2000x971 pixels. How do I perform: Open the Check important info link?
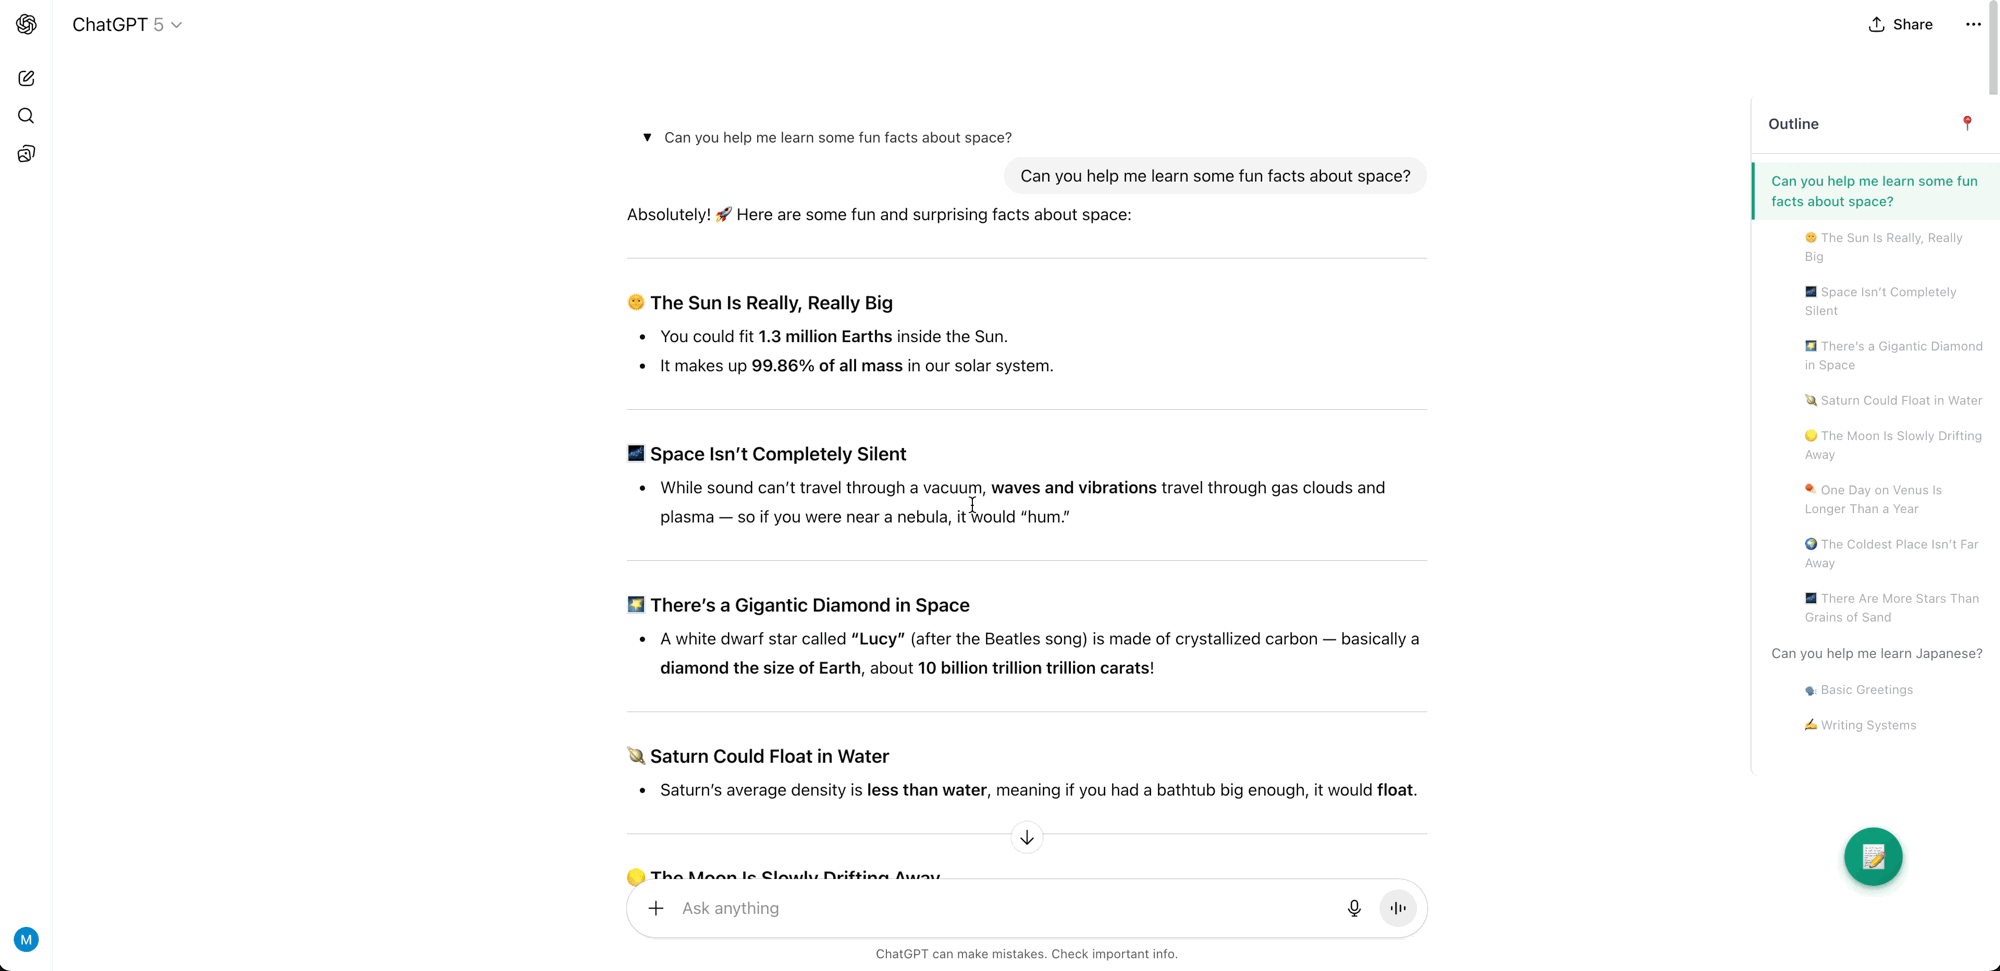coord(1113,954)
